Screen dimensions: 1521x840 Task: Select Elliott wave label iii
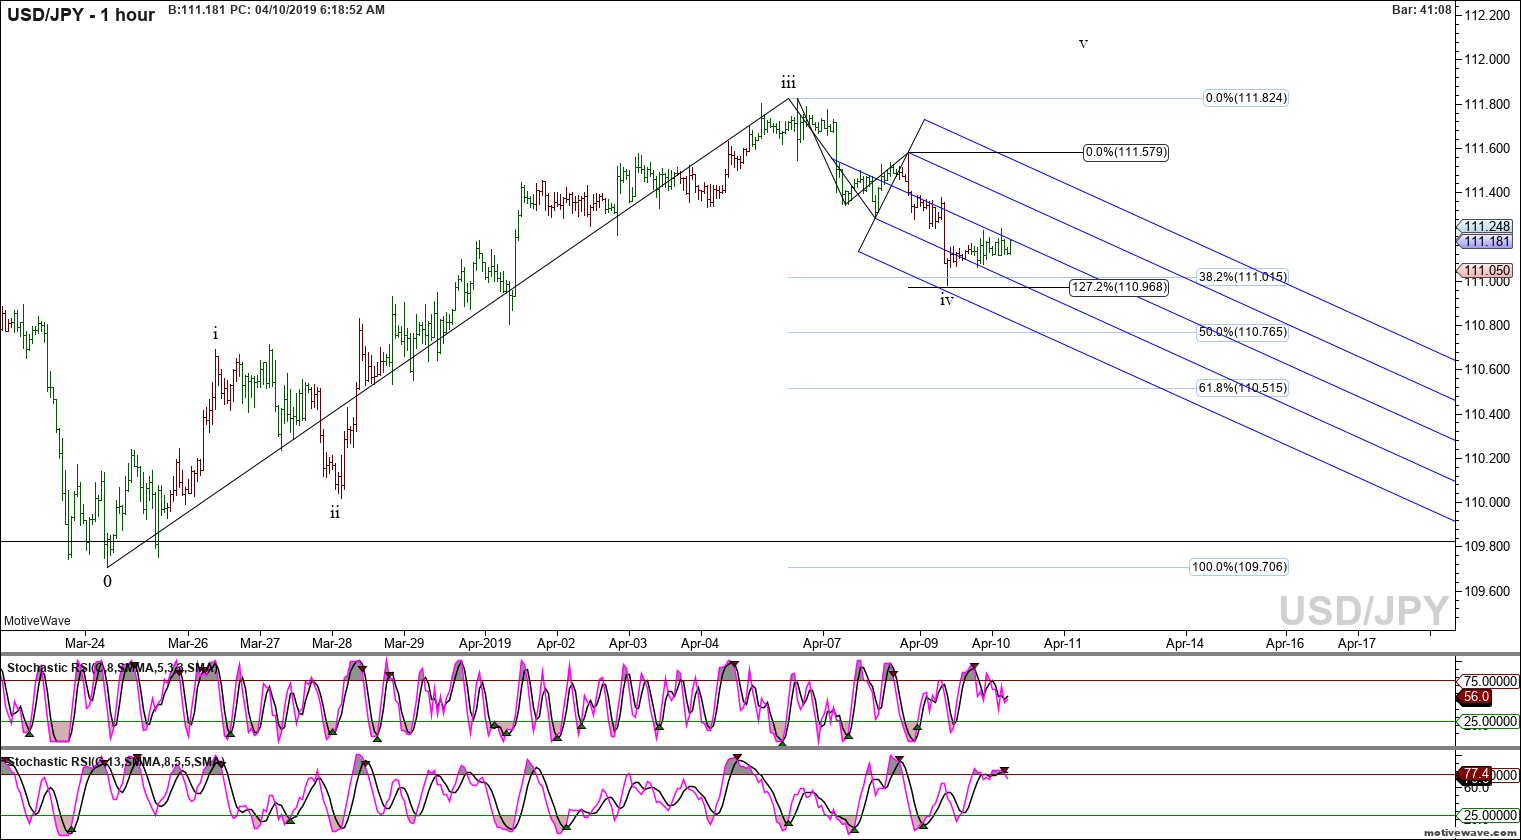click(789, 83)
